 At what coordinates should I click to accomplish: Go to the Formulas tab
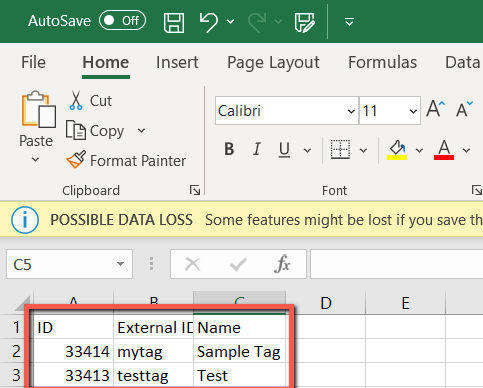pyautogui.click(x=383, y=62)
